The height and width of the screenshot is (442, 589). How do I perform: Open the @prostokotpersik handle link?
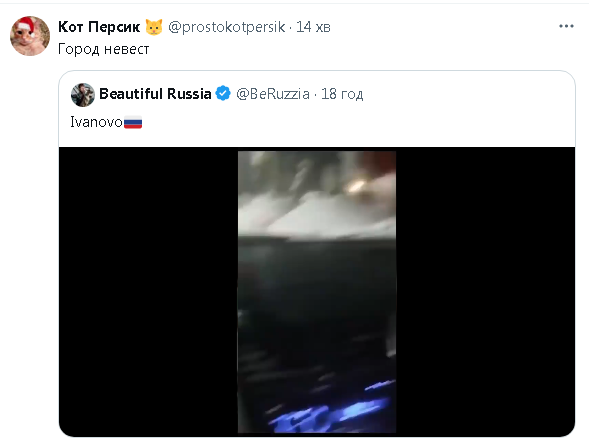click(x=227, y=27)
